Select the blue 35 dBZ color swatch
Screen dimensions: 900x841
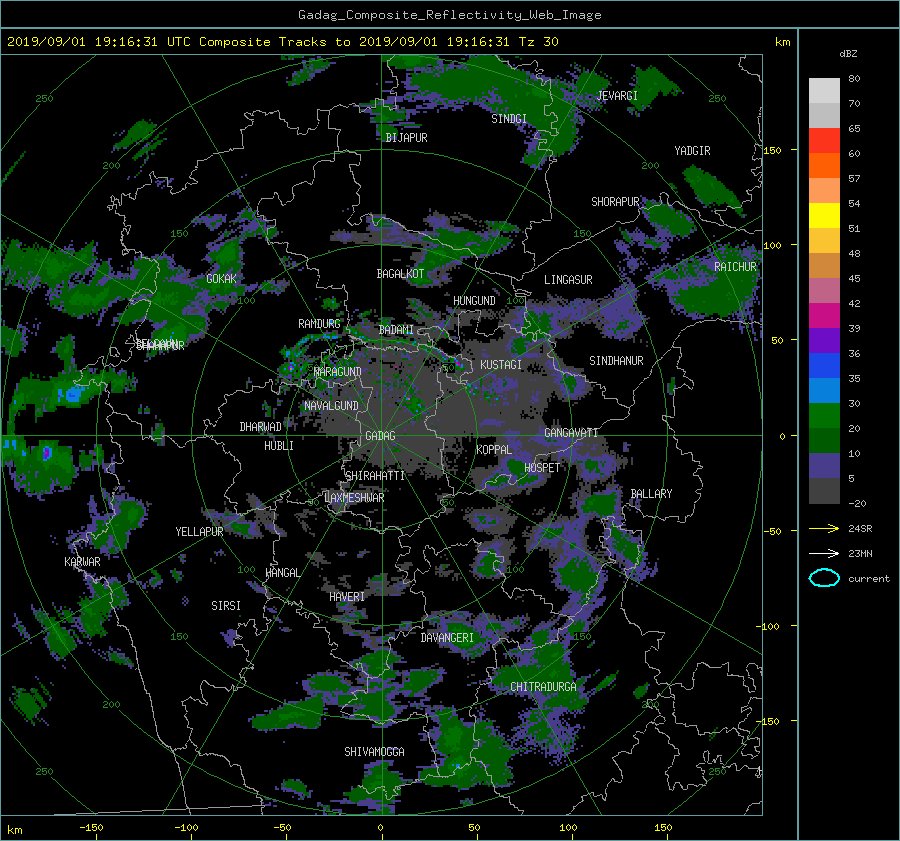pos(824,366)
